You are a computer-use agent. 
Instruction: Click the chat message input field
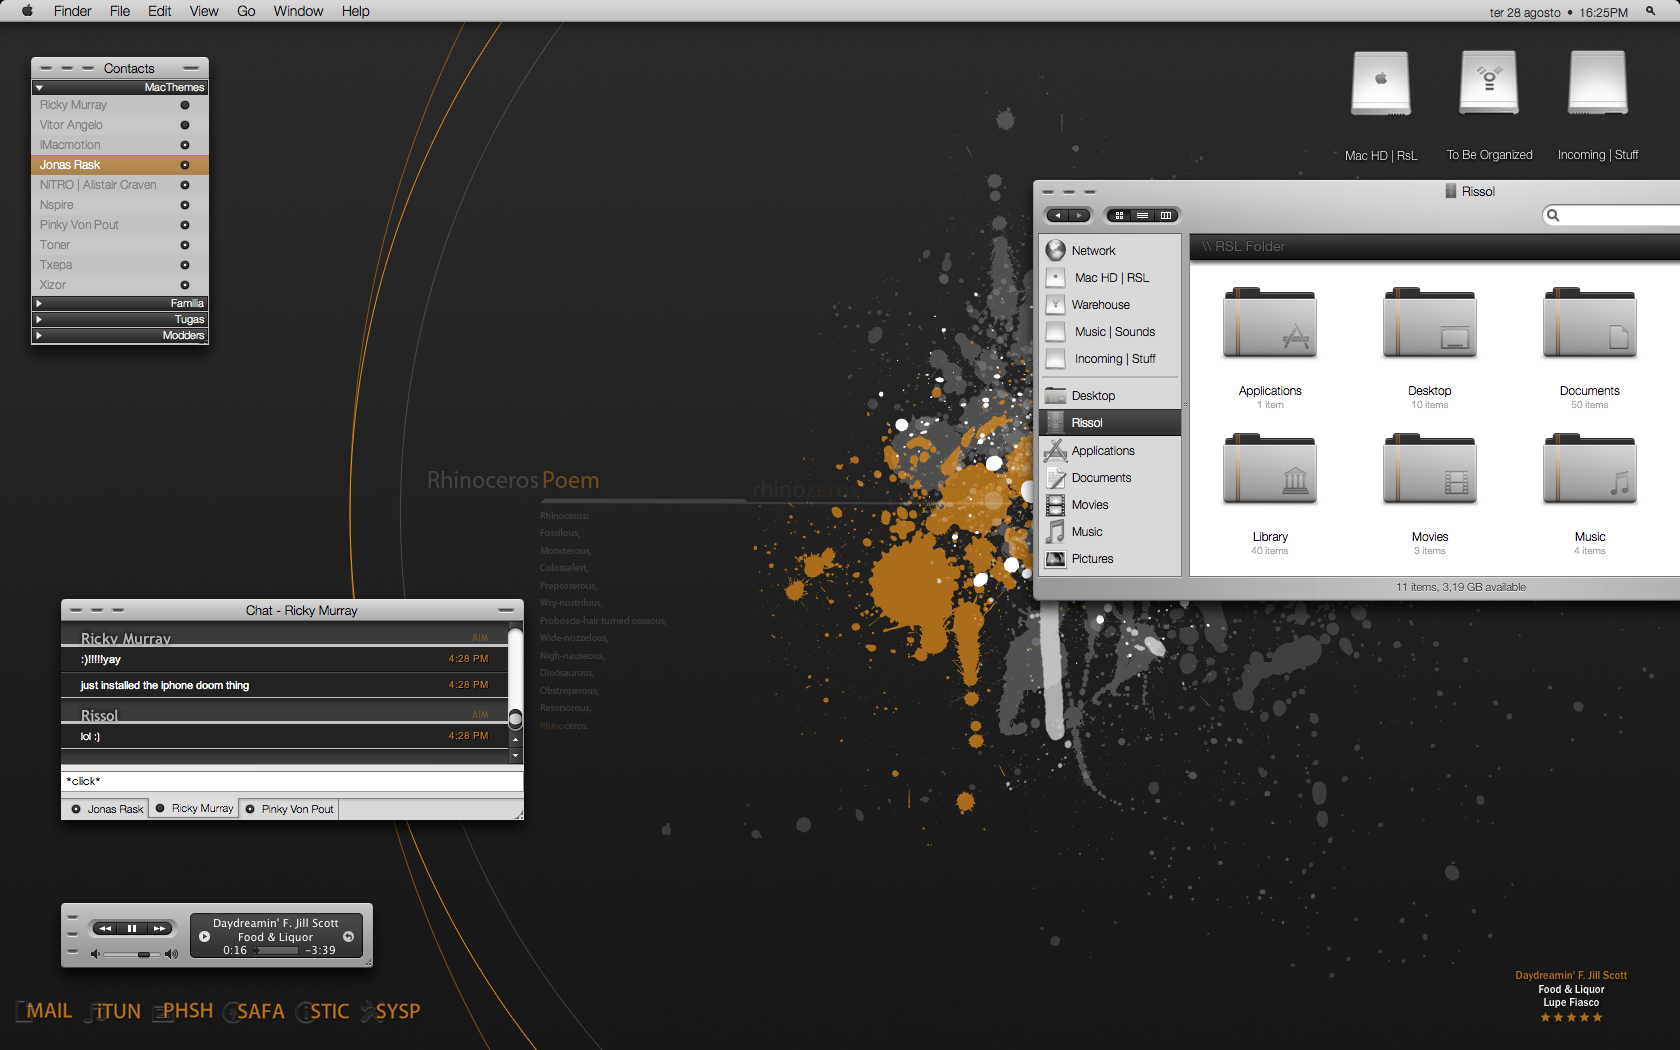(x=292, y=781)
